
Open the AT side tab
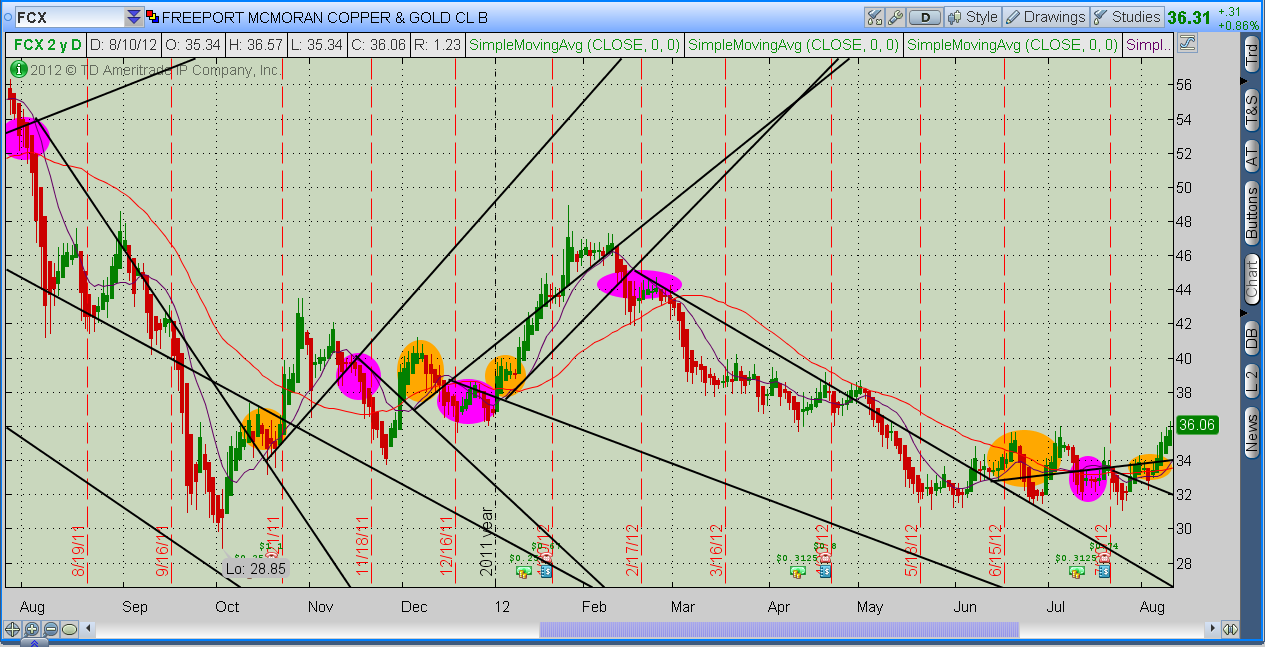(x=1251, y=155)
